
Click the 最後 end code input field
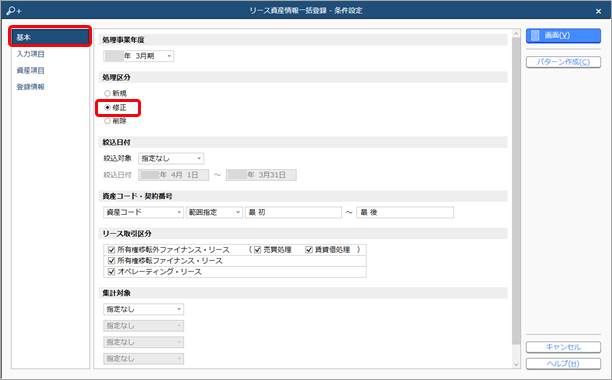point(405,212)
